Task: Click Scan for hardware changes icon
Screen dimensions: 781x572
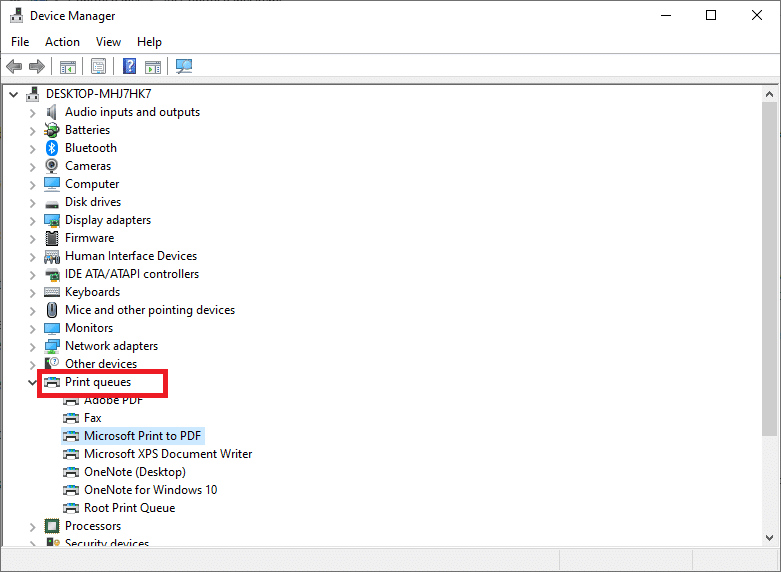Action: tap(184, 67)
